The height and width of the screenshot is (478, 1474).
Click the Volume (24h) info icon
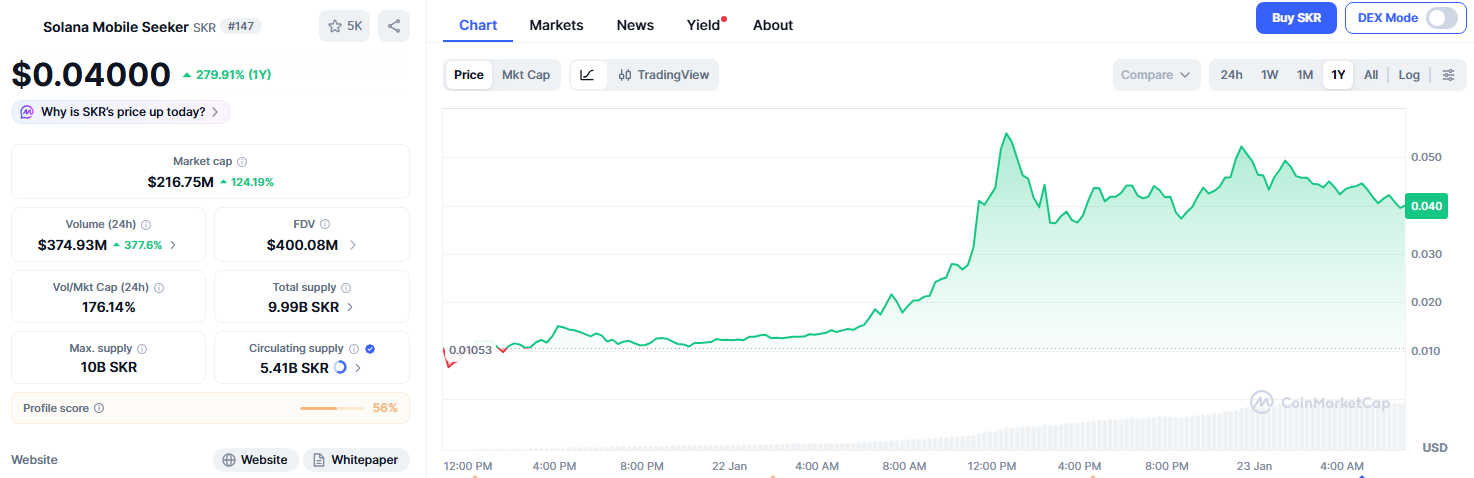(x=146, y=225)
